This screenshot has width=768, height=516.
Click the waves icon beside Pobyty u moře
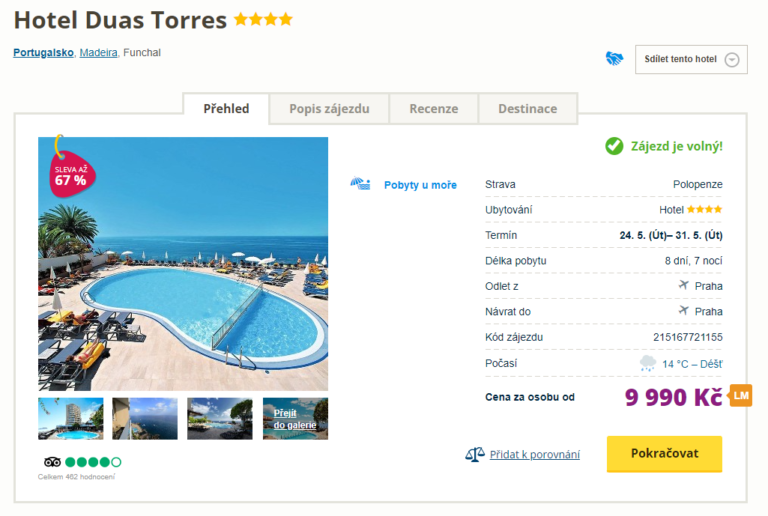[360, 184]
